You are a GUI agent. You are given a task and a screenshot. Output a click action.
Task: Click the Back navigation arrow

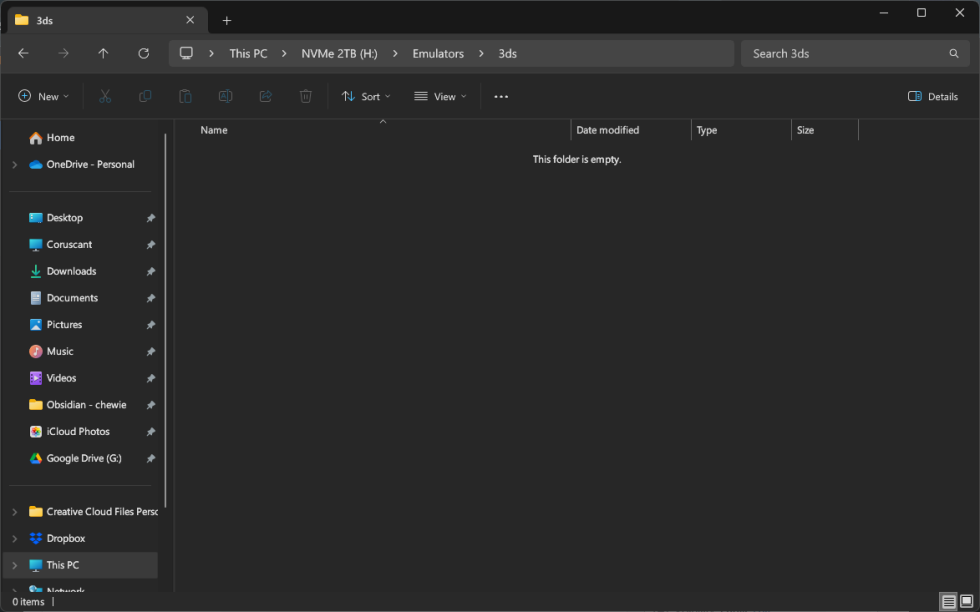(x=23, y=53)
